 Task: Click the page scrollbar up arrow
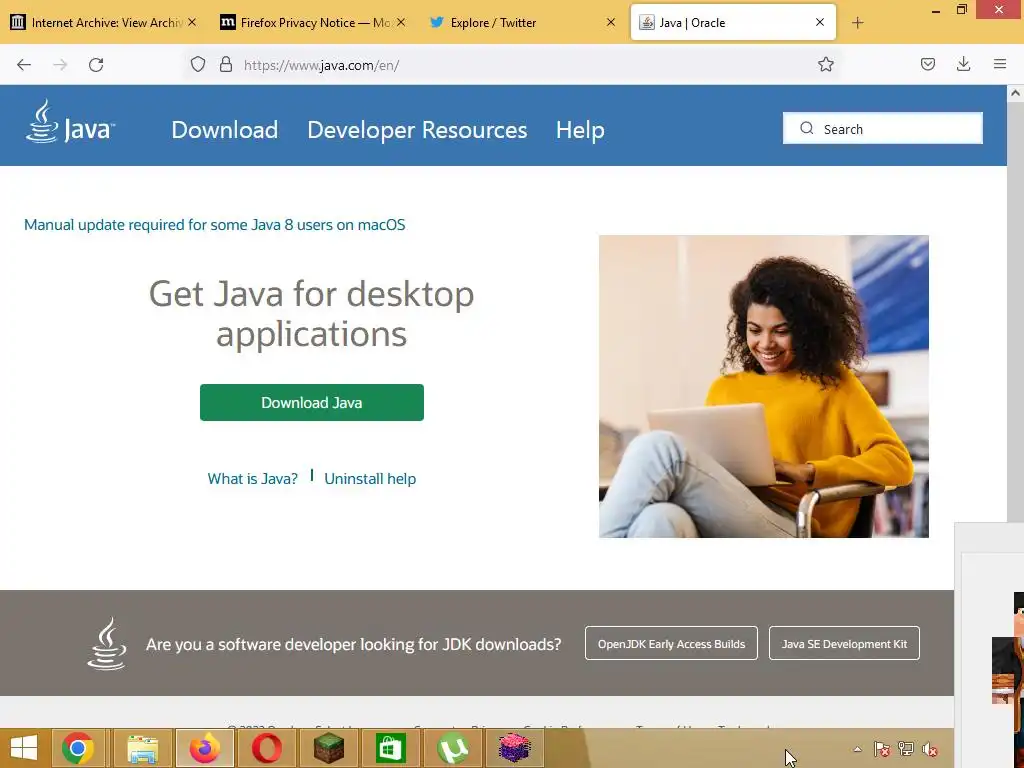pos(1015,93)
